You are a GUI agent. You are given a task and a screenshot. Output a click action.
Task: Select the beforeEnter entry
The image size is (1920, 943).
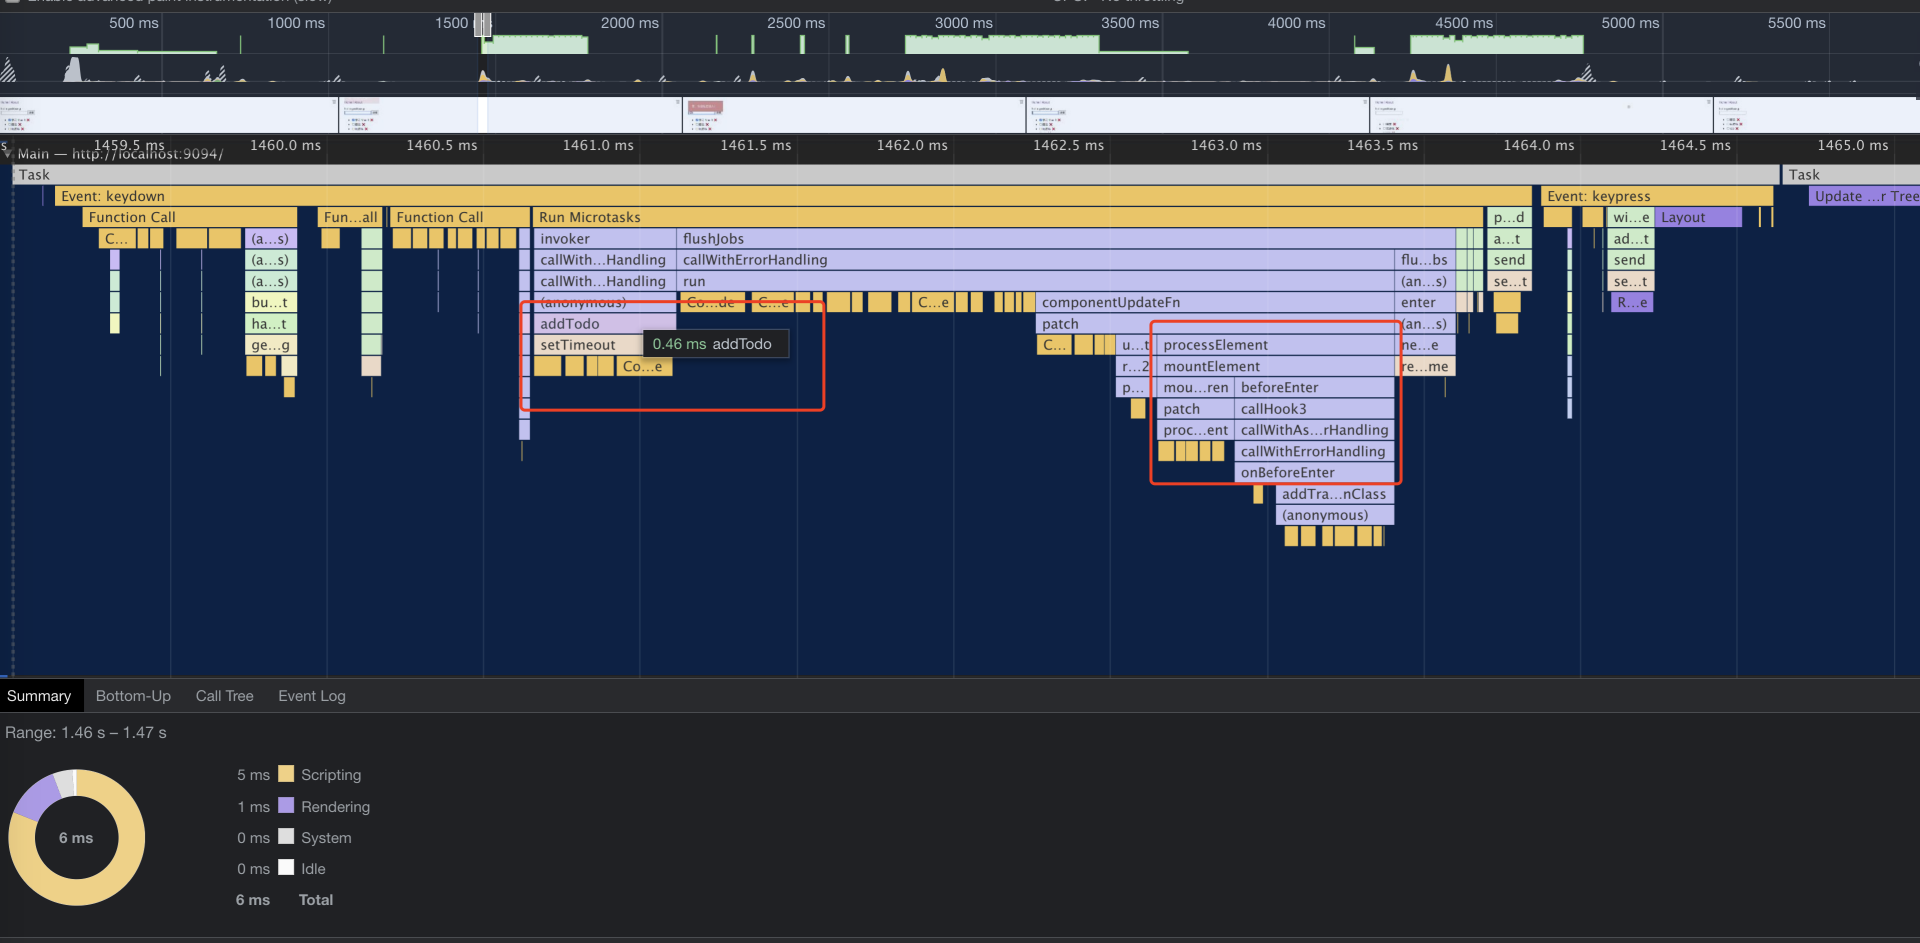(1314, 388)
